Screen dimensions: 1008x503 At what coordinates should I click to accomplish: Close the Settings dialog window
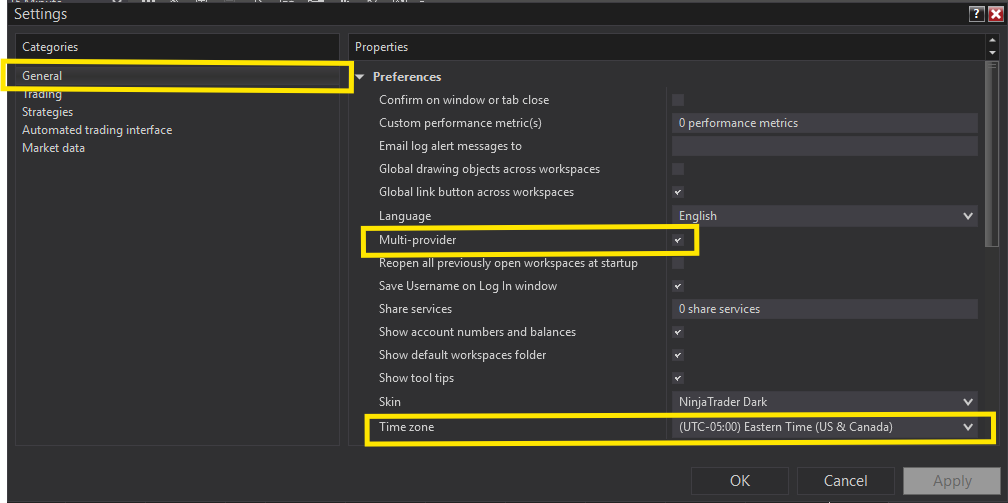[994, 14]
